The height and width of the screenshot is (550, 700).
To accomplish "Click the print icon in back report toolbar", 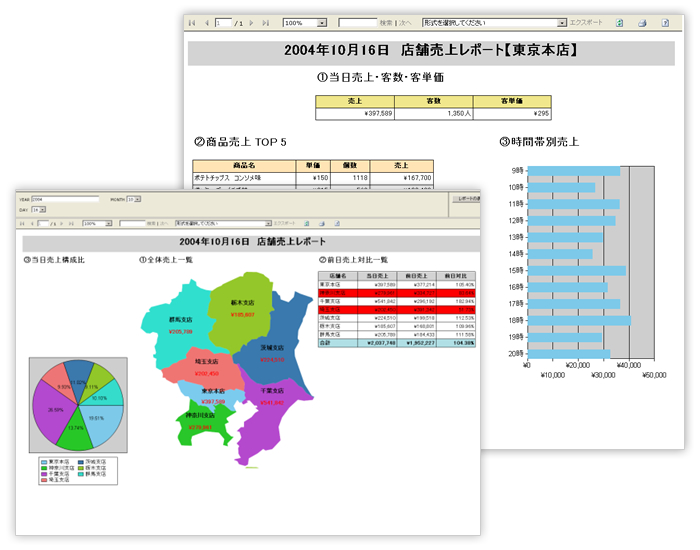I will (643, 22).
